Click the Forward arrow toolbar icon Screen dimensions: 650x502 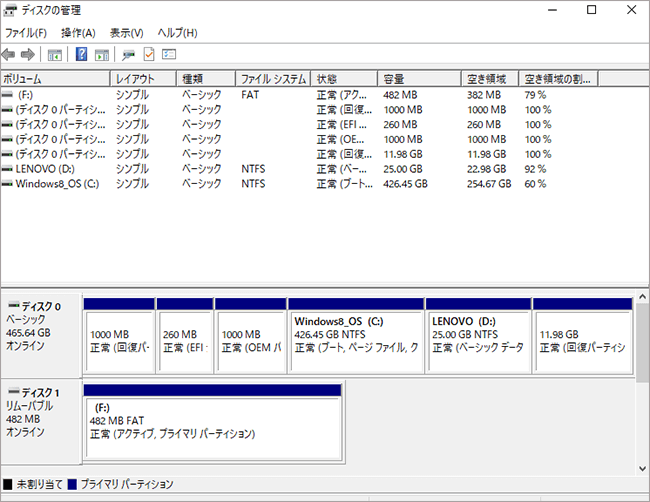pyautogui.click(x=28, y=54)
